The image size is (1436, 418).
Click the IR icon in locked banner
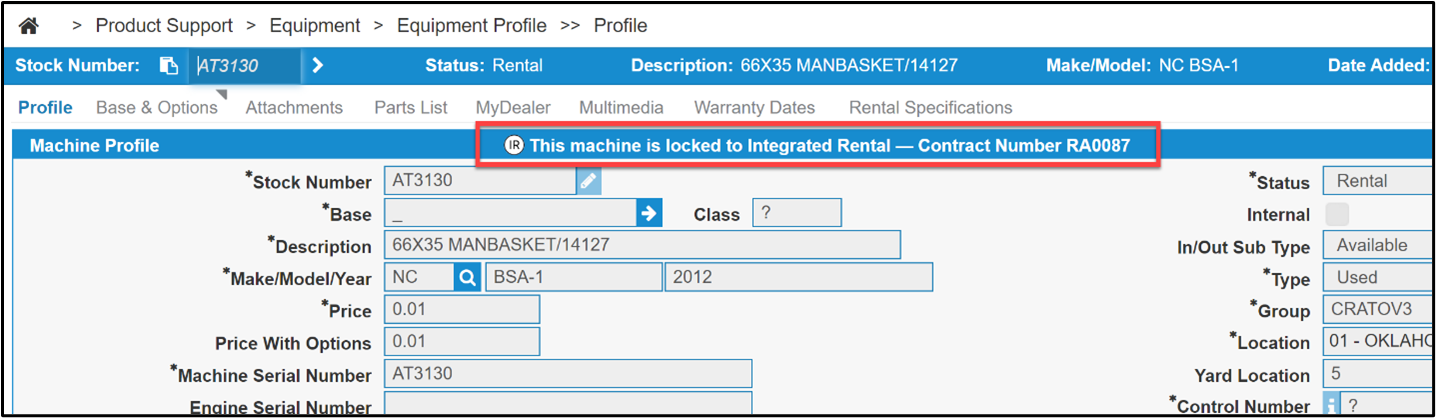514,145
